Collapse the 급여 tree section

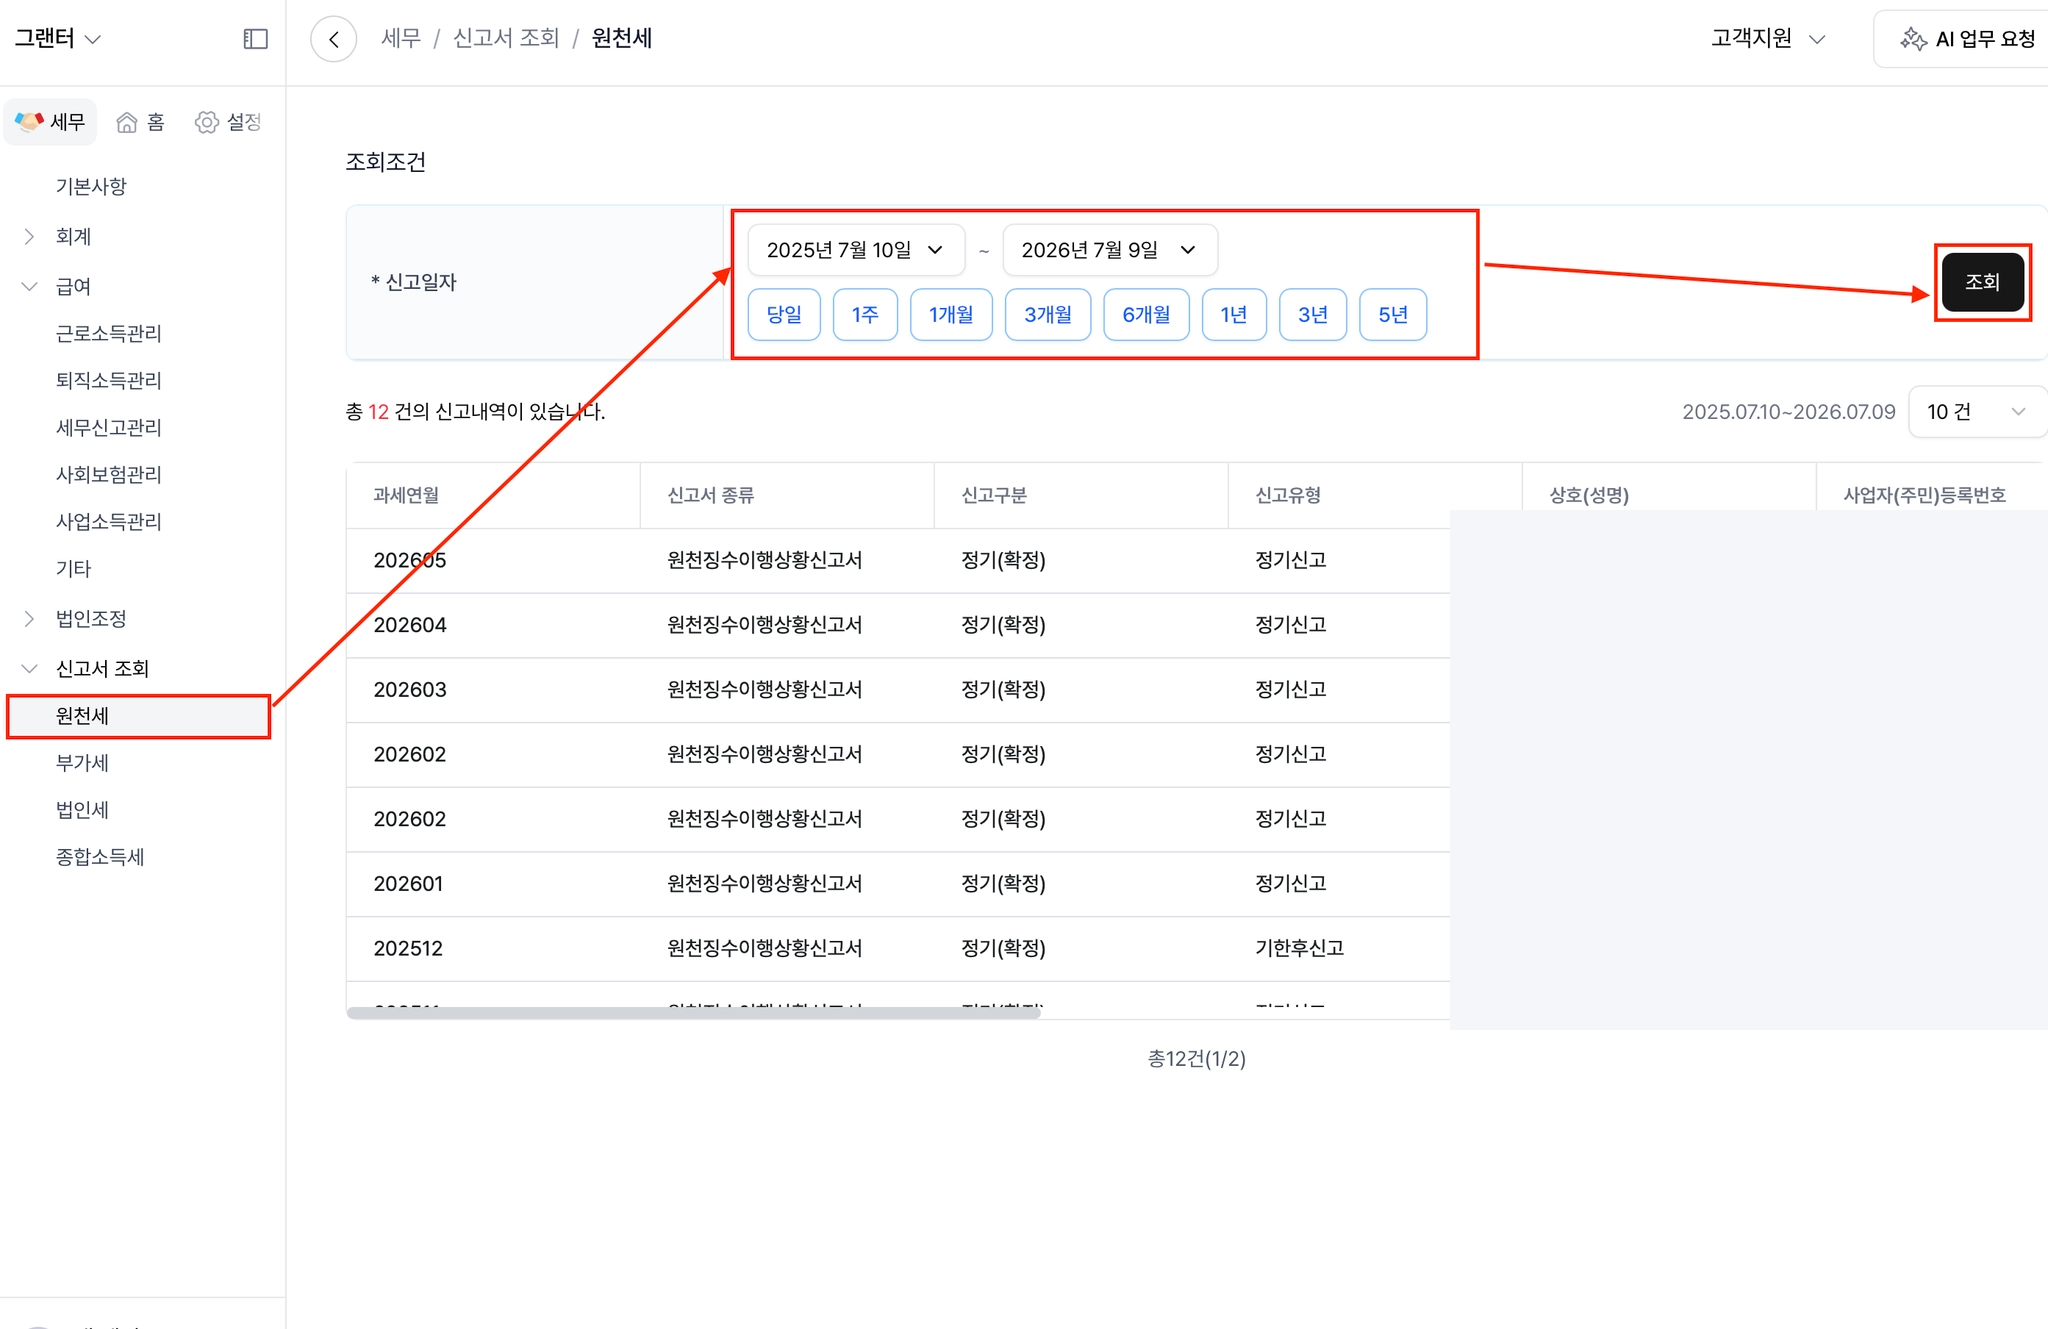pos(29,286)
